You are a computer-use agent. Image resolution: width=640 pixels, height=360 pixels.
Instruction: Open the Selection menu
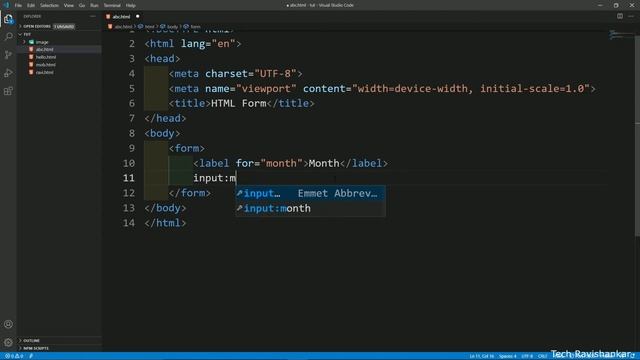(49, 5)
